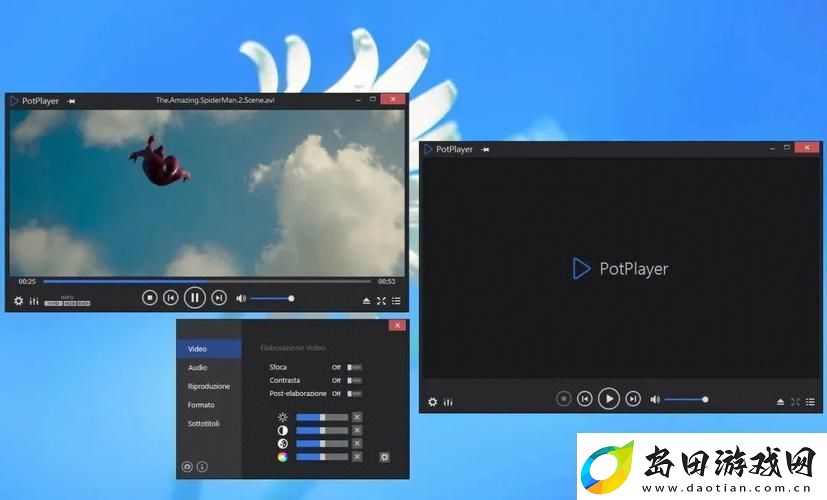Image resolution: width=827 pixels, height=500 pixels.
Task: Reset brightness with its X button
Action: (357, 417)
